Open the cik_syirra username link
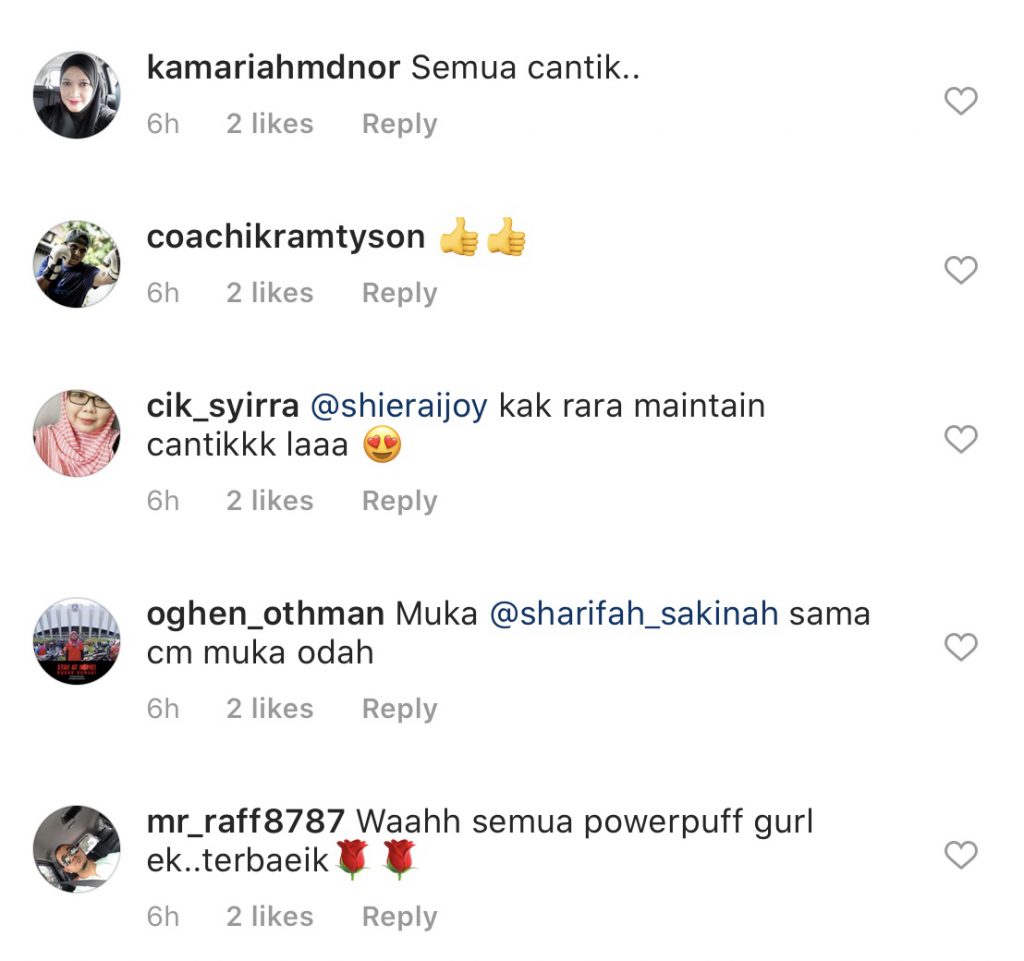Image resolution: width=1024 pixels, height=961 pixels. (223, 407)
